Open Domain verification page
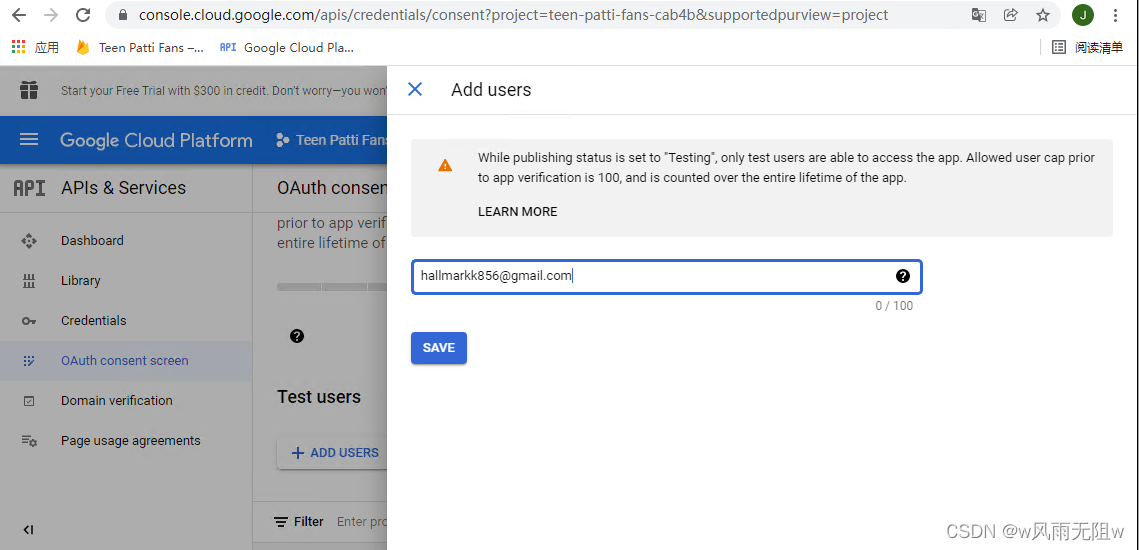Image resolution: width=1139 pixels, height=550 pixels. click(x=116, y=401)
